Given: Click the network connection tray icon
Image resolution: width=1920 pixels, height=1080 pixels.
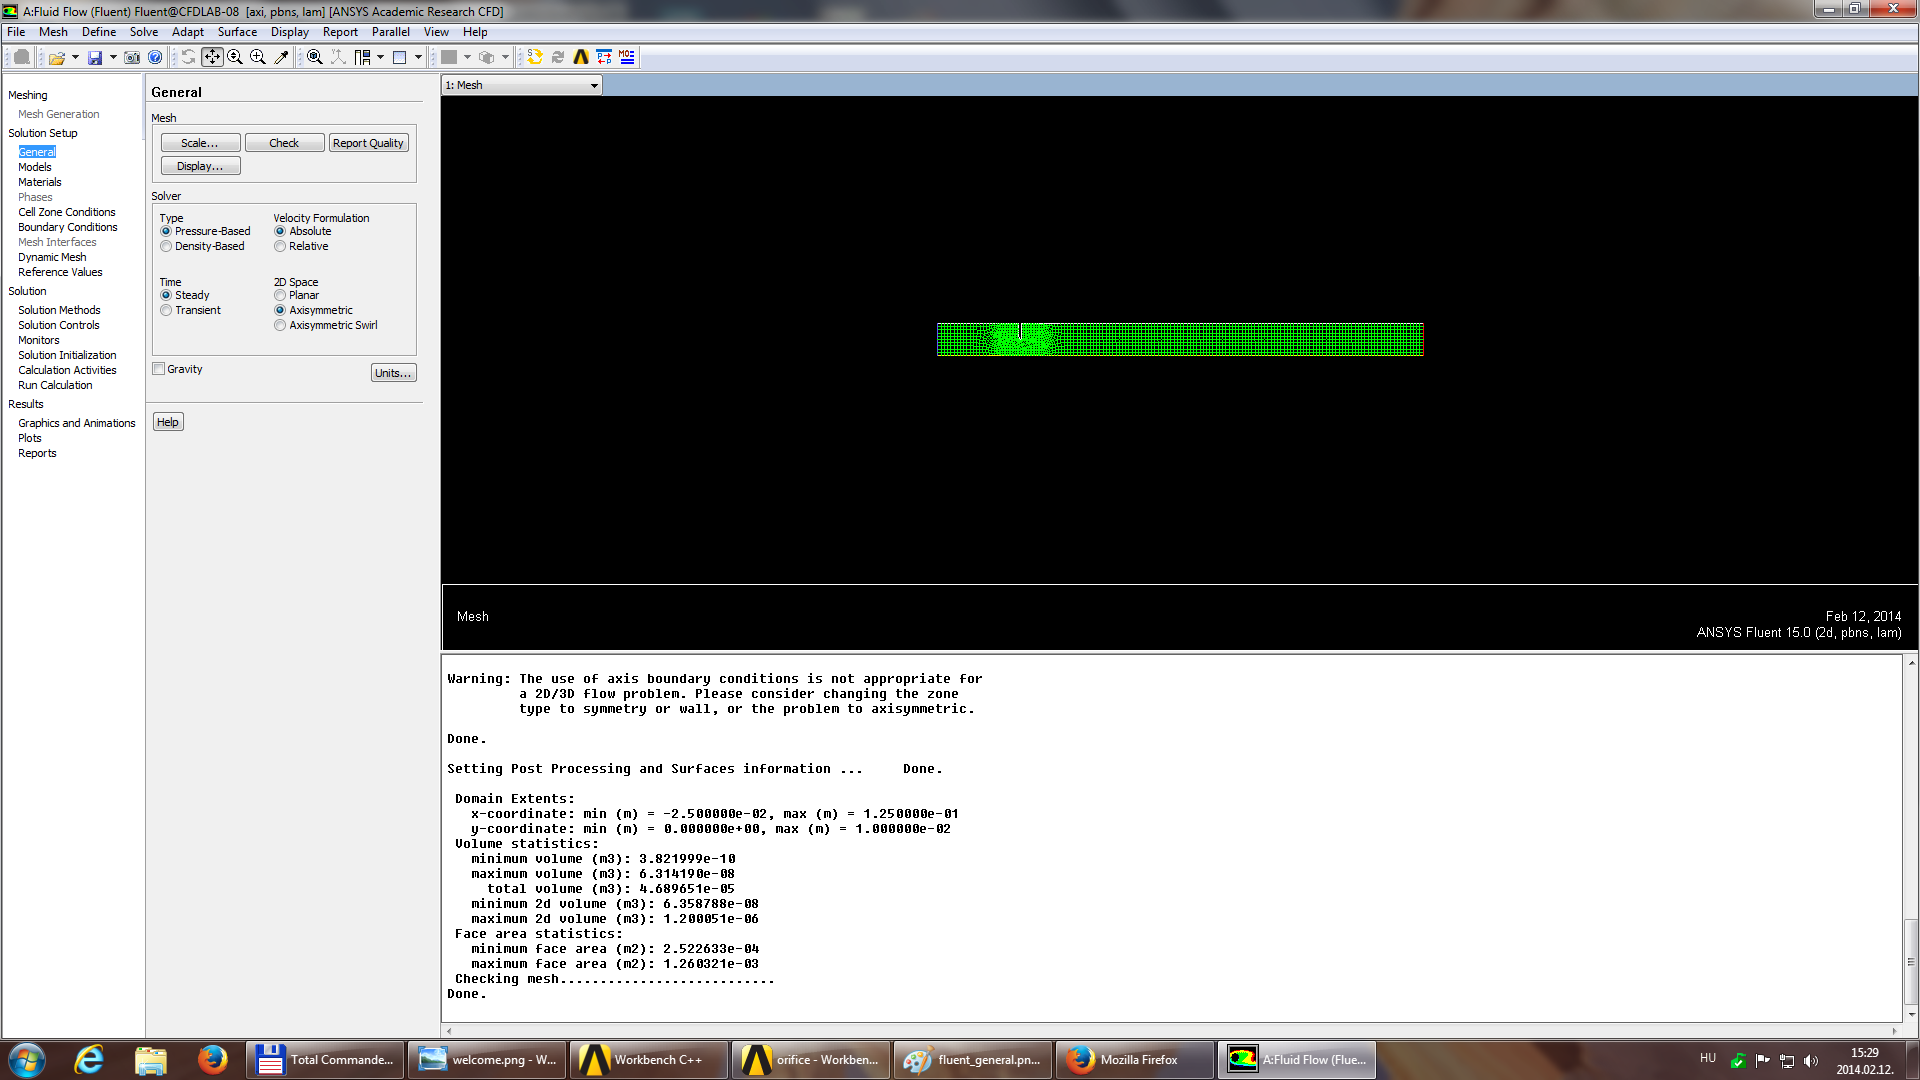Looking at the screenshot, I should click(x=1787, y=1061).
